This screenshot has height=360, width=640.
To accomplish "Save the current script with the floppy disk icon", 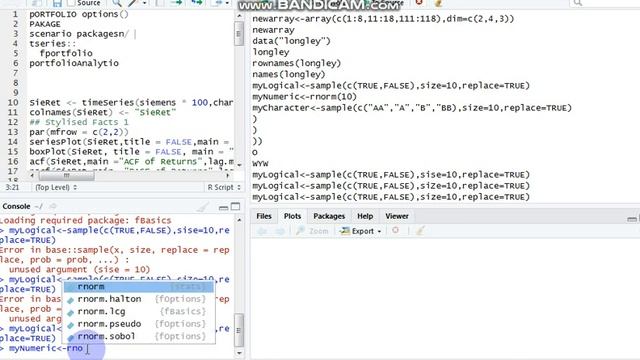I will click(57, 3).
